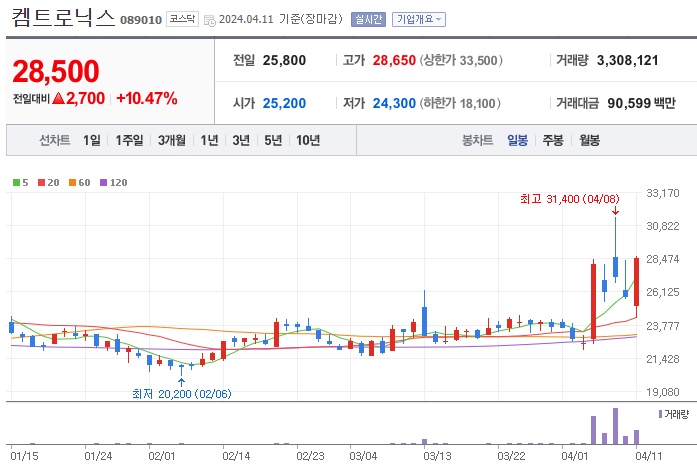Click the high price 28,650
The image size is (697, 469).
[394, 60]
